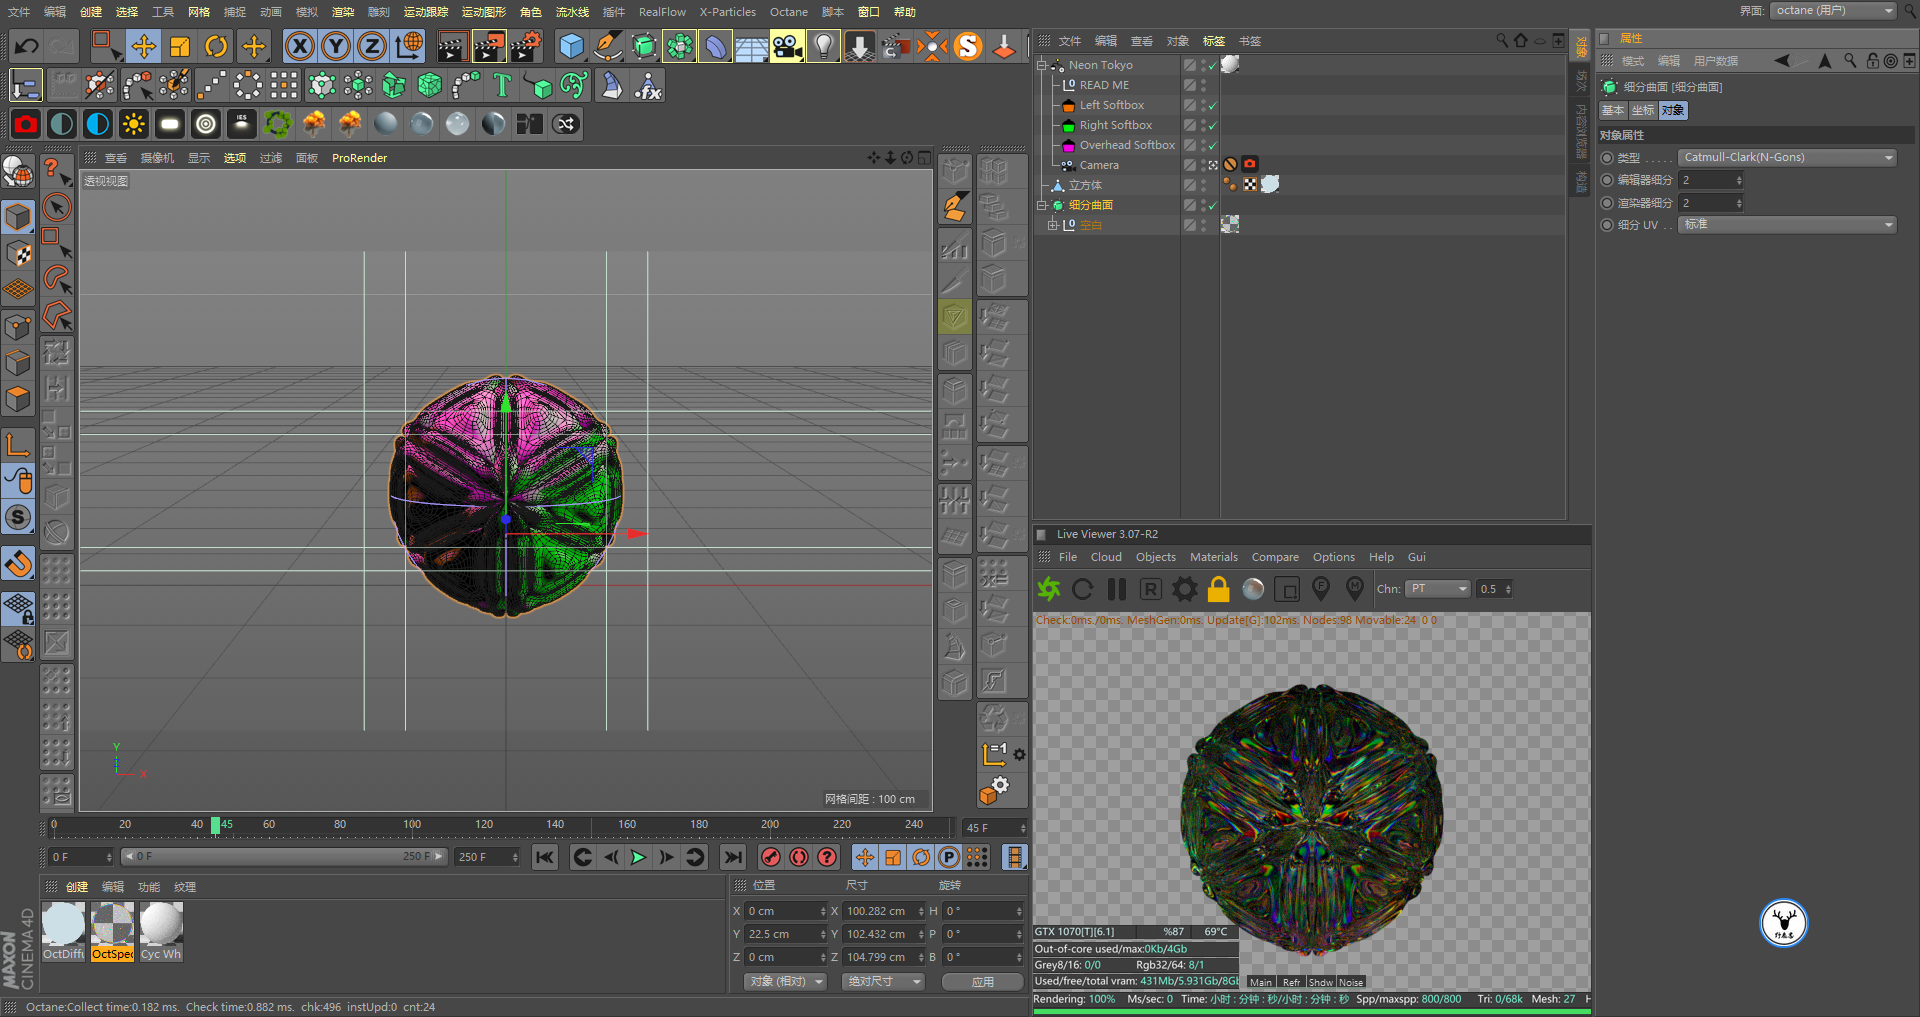Click the red Octane camera icon
The width and height of the screenshot is (1920, 1017).
coord(26,124)
